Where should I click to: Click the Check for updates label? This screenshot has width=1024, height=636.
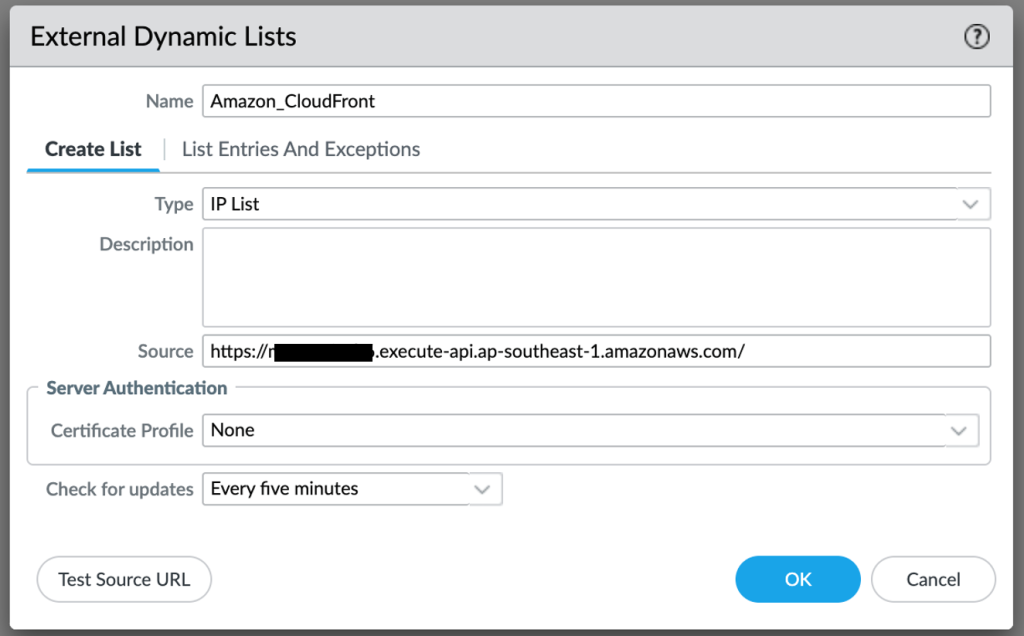(119, 489)
